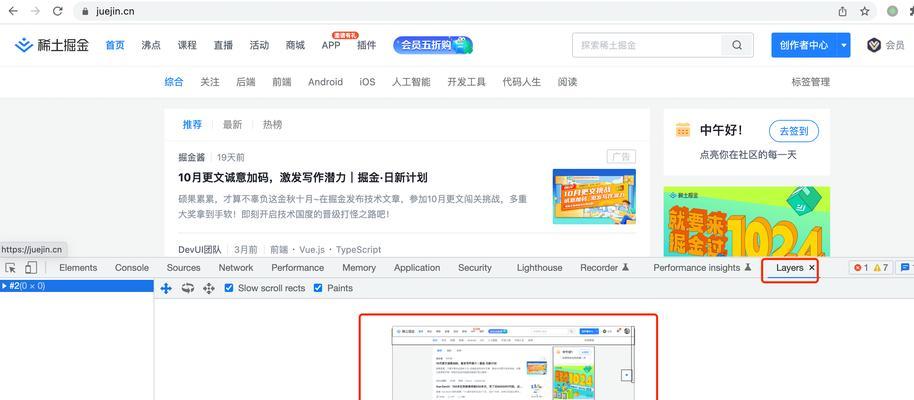This screenshot has width=914, height=400.
Task: Select the 后端 category
Action: (x=245, y=82)
